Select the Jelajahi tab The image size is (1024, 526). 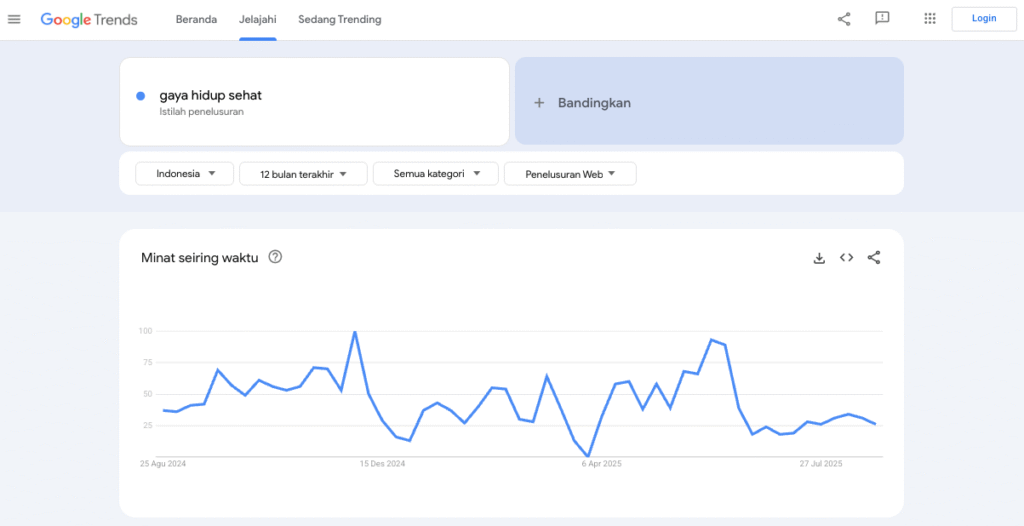[x=257, y=19]
